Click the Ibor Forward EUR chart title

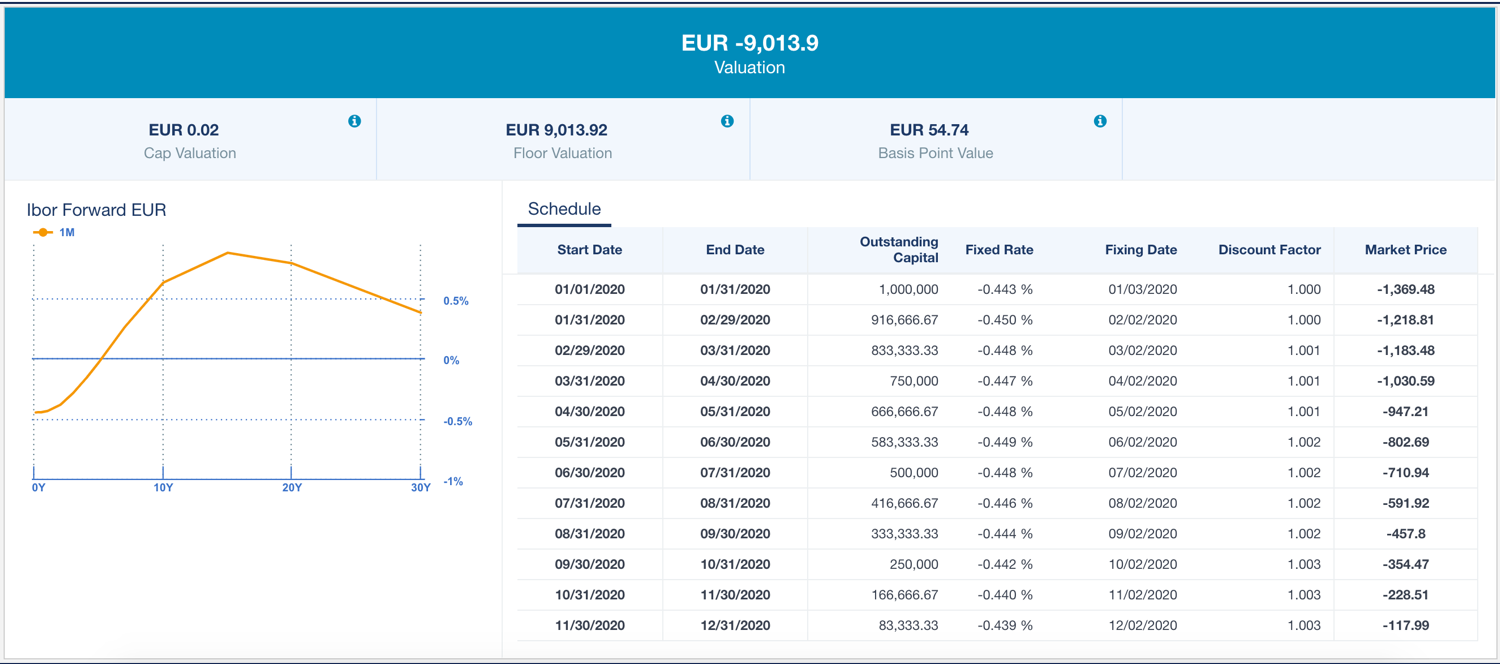pos(96,210)
